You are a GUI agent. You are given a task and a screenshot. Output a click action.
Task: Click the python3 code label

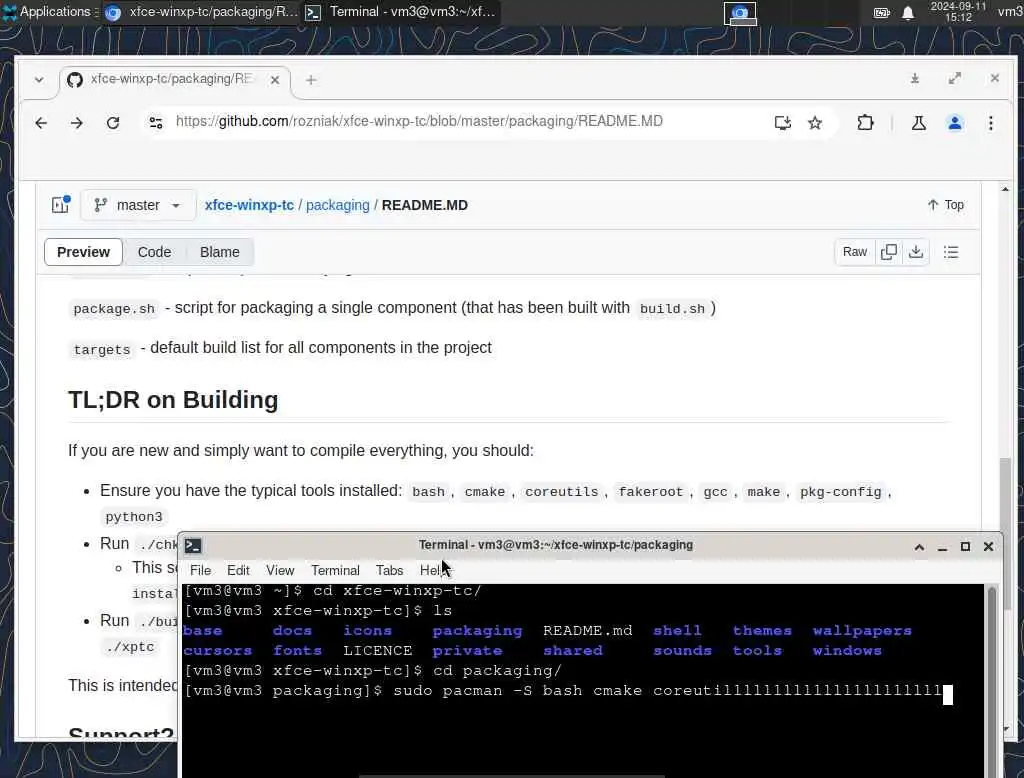pos(134,517)
